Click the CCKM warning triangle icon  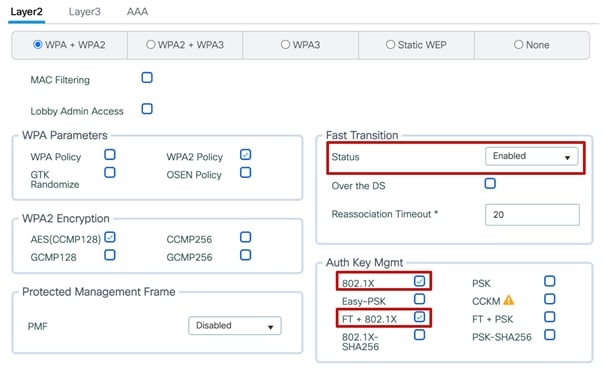pos(508,300)
